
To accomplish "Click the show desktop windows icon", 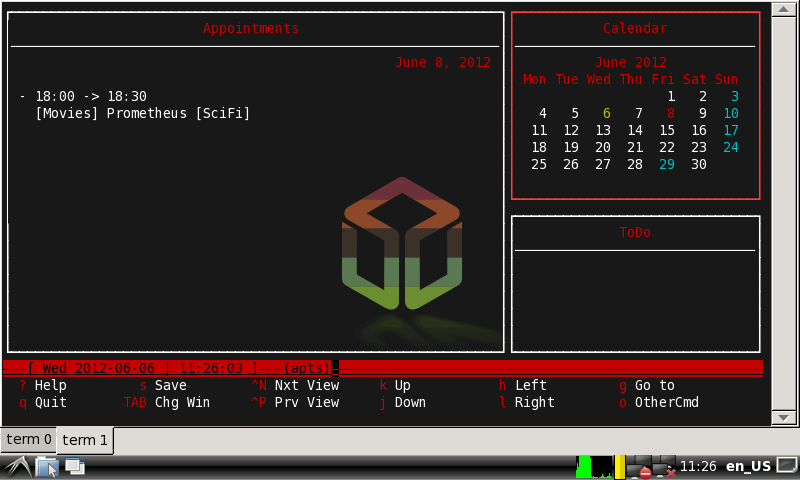I will (75, 467).
